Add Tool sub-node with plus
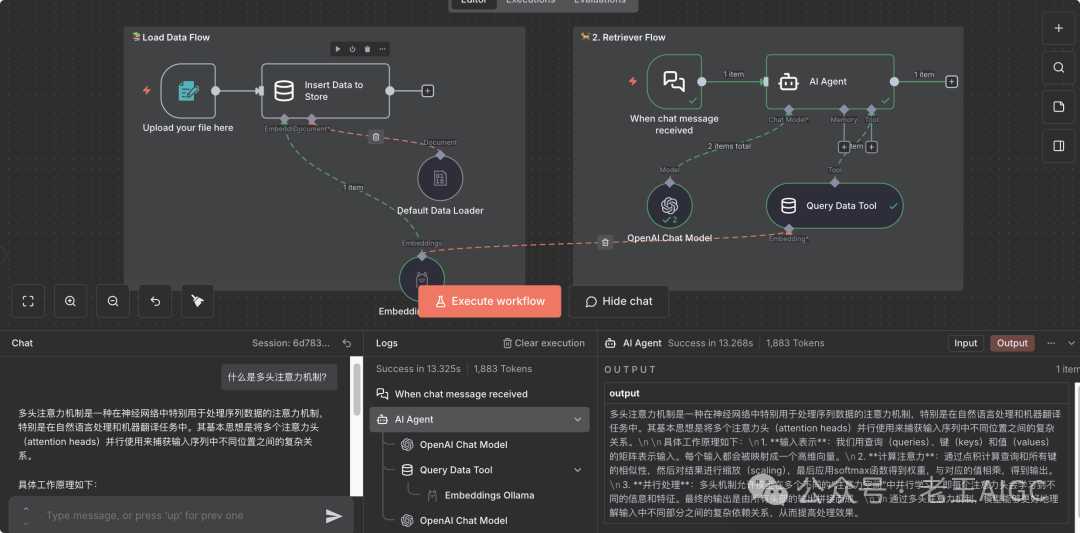Image resolution: width=1080 pixels, height=533 pixels. point(871,147)
